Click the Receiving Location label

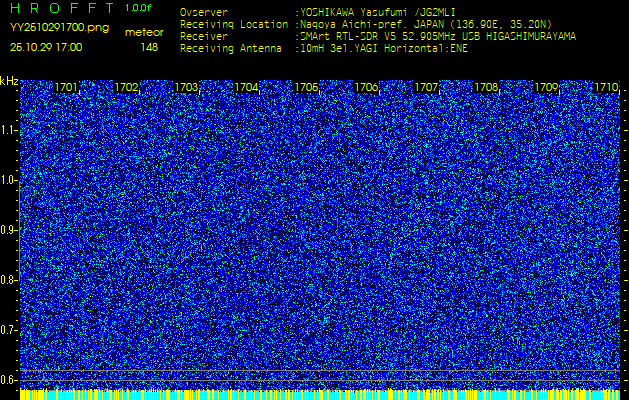(x=234, y=24)
